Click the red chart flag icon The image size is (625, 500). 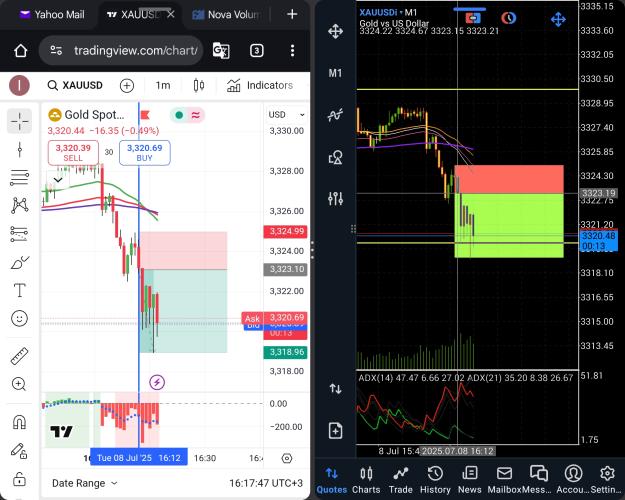tap(145, 115)
